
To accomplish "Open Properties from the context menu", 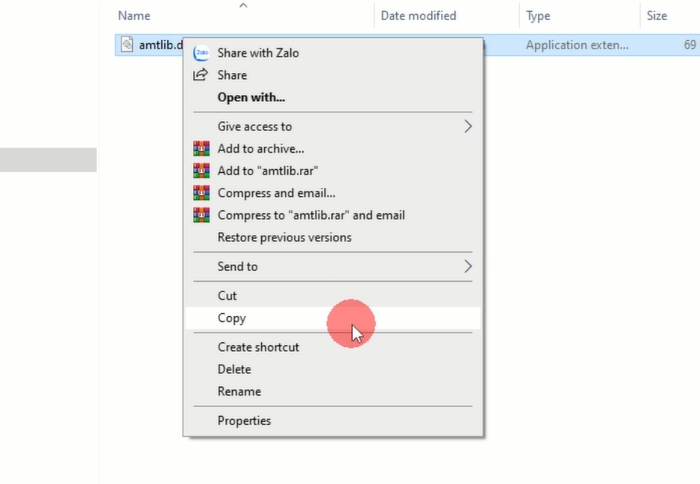I will pyautogui.click(x=244, y=421).
